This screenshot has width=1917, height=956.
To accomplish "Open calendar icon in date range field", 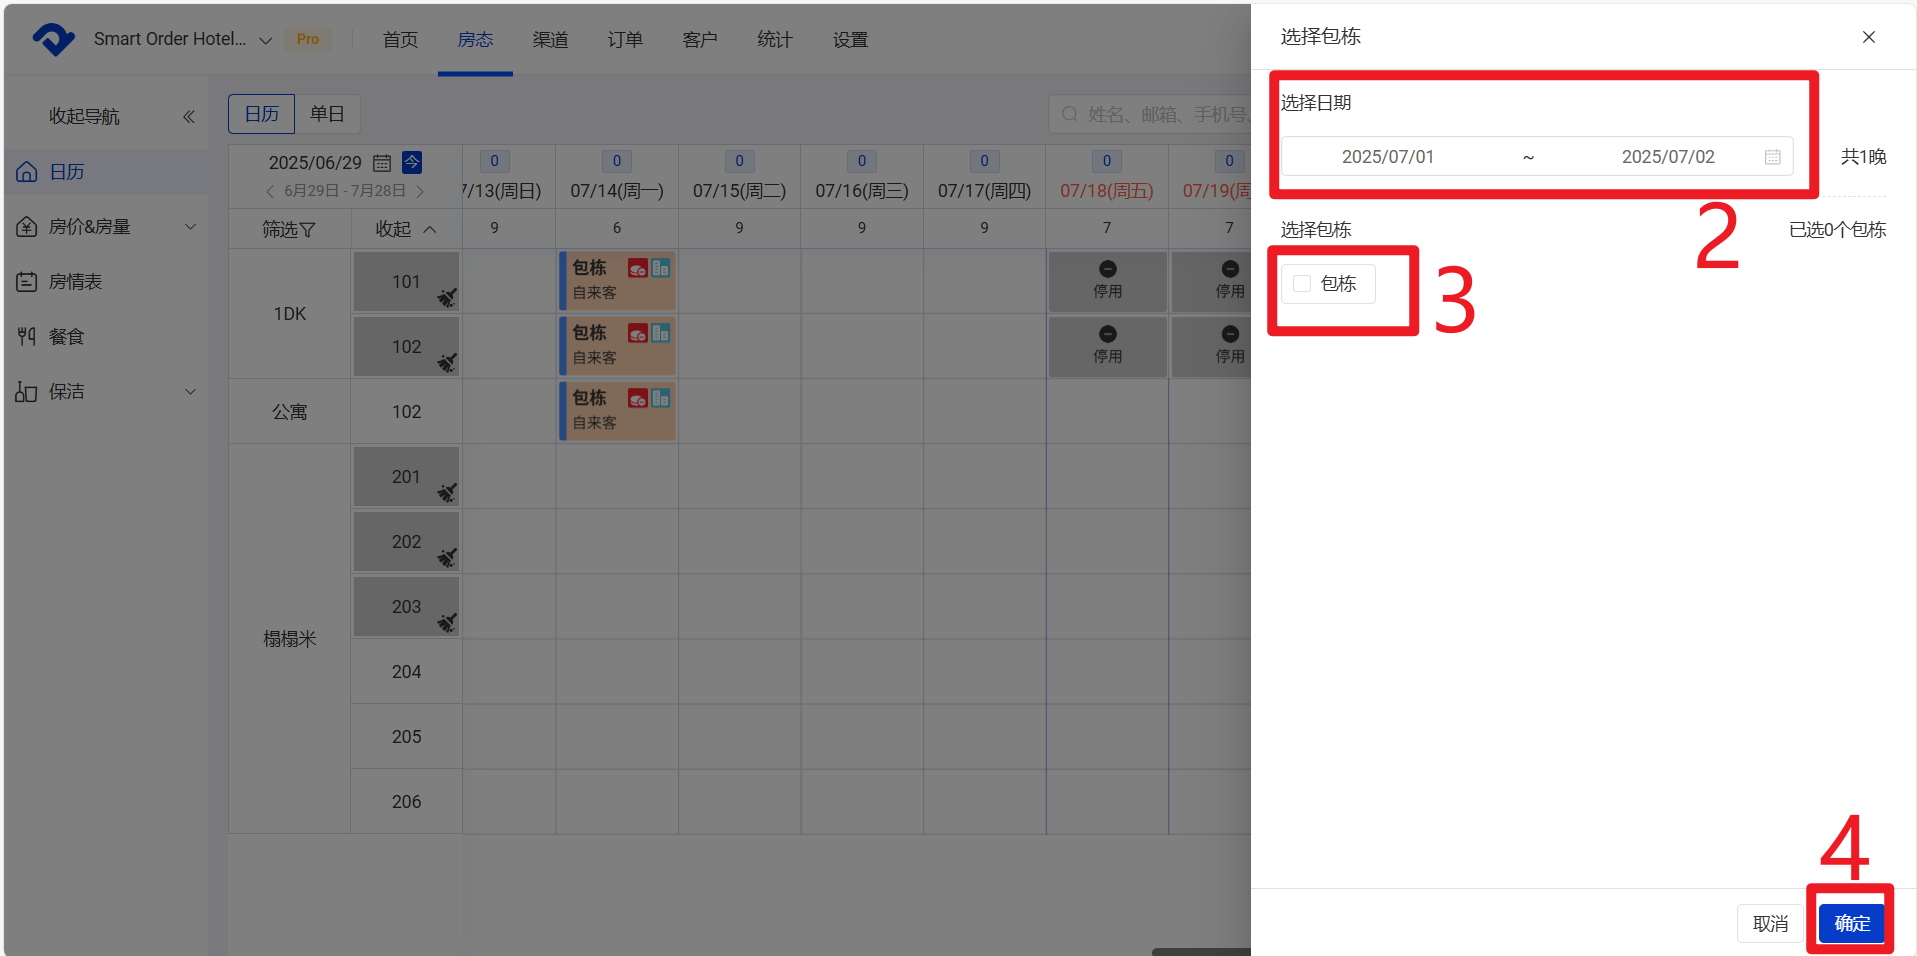I will pos(1772,157).
